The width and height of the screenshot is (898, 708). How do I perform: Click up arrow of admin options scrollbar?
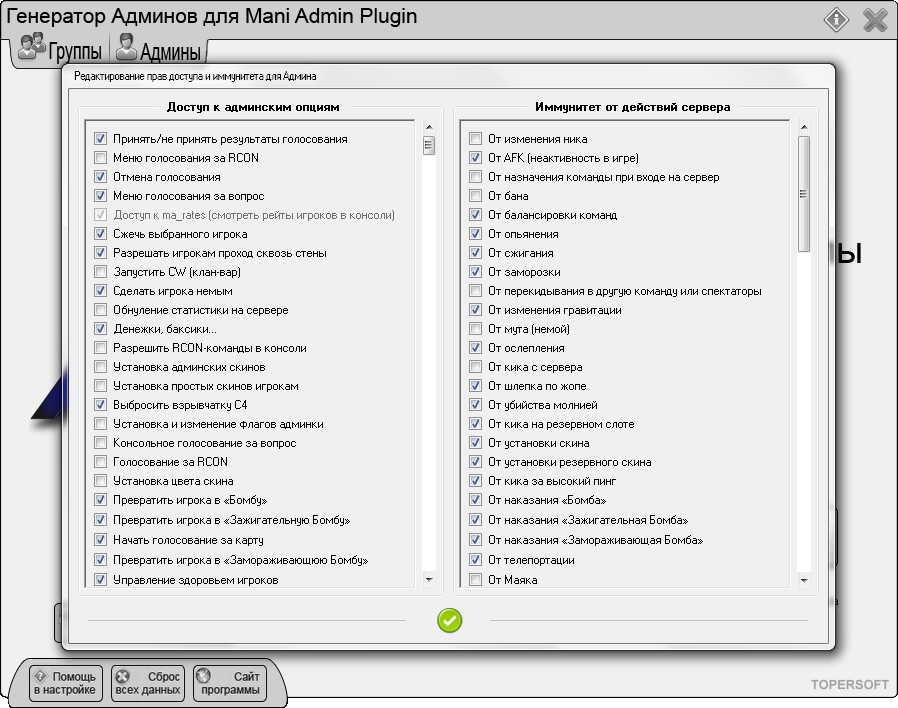(x=429, y=127)
